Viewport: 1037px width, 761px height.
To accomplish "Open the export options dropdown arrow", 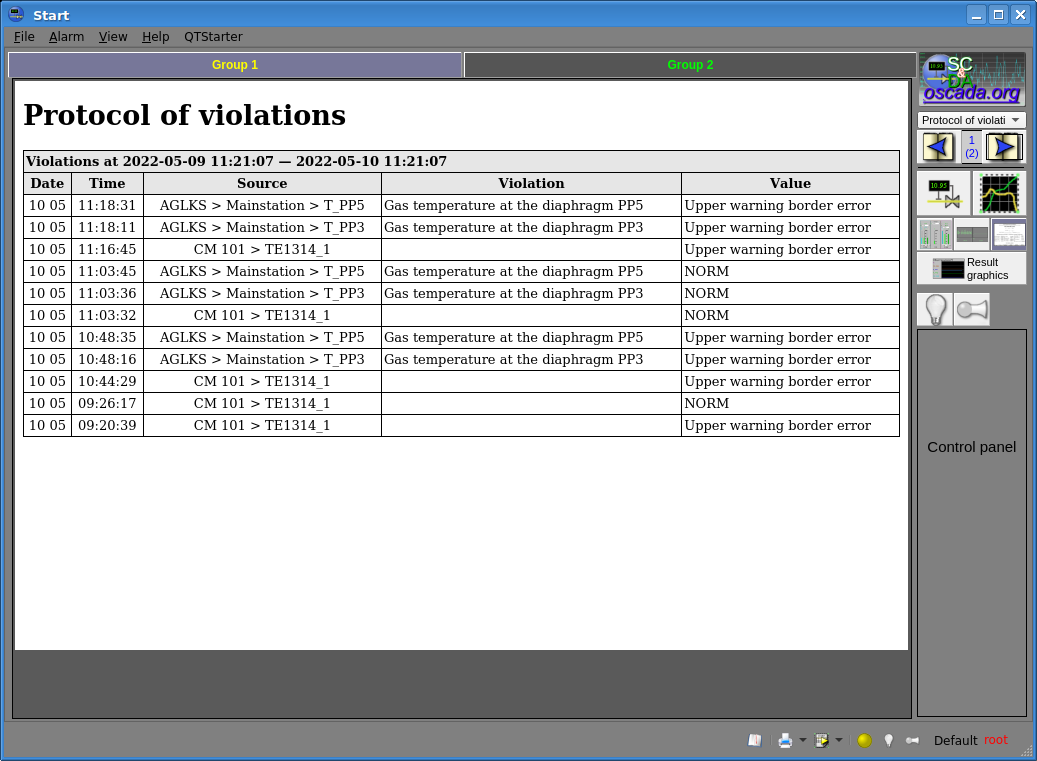I will pos(839,740).
